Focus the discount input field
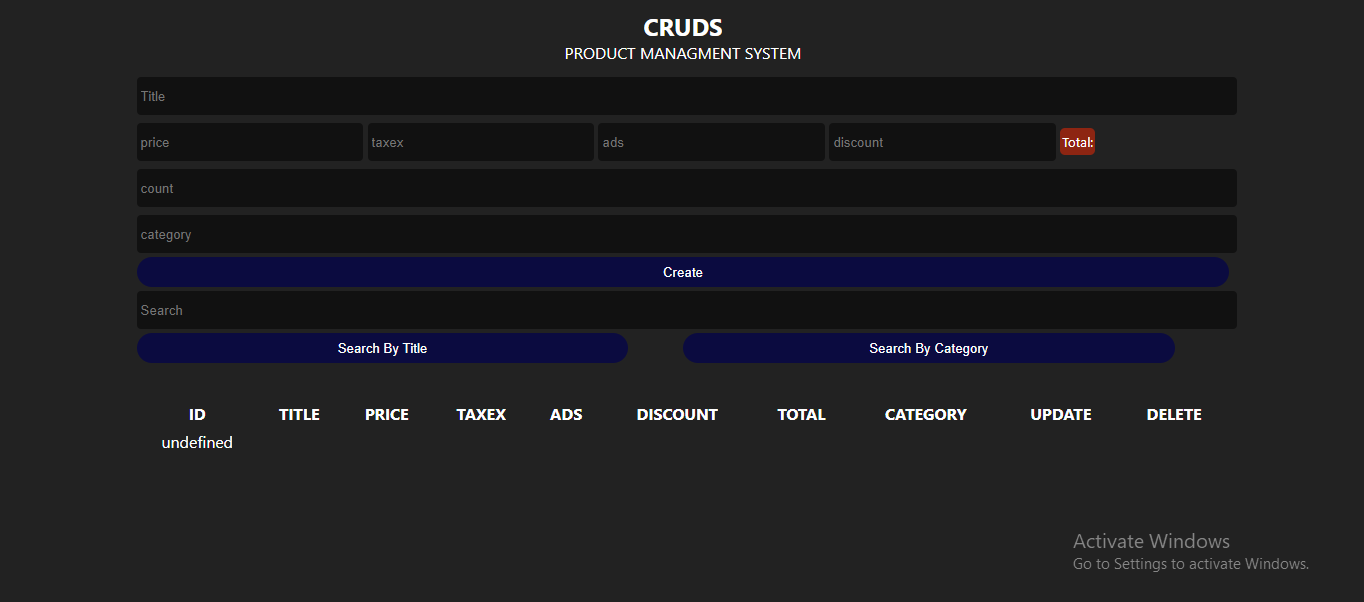 click(941, 142)
